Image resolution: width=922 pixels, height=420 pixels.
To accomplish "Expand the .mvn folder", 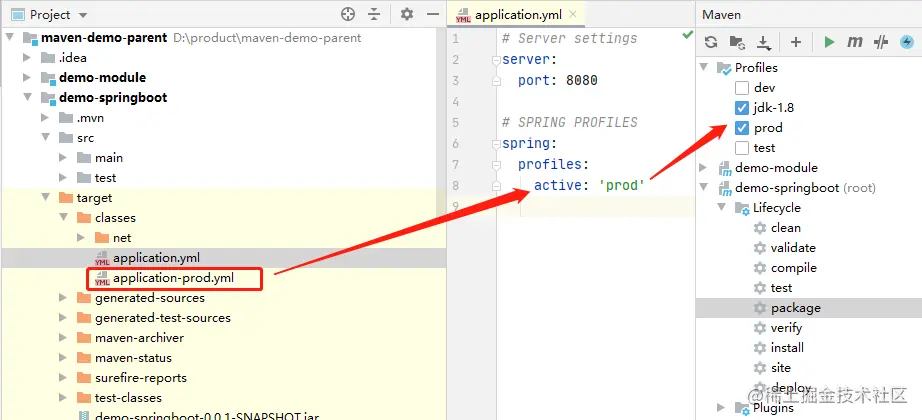I will point(45,118).
